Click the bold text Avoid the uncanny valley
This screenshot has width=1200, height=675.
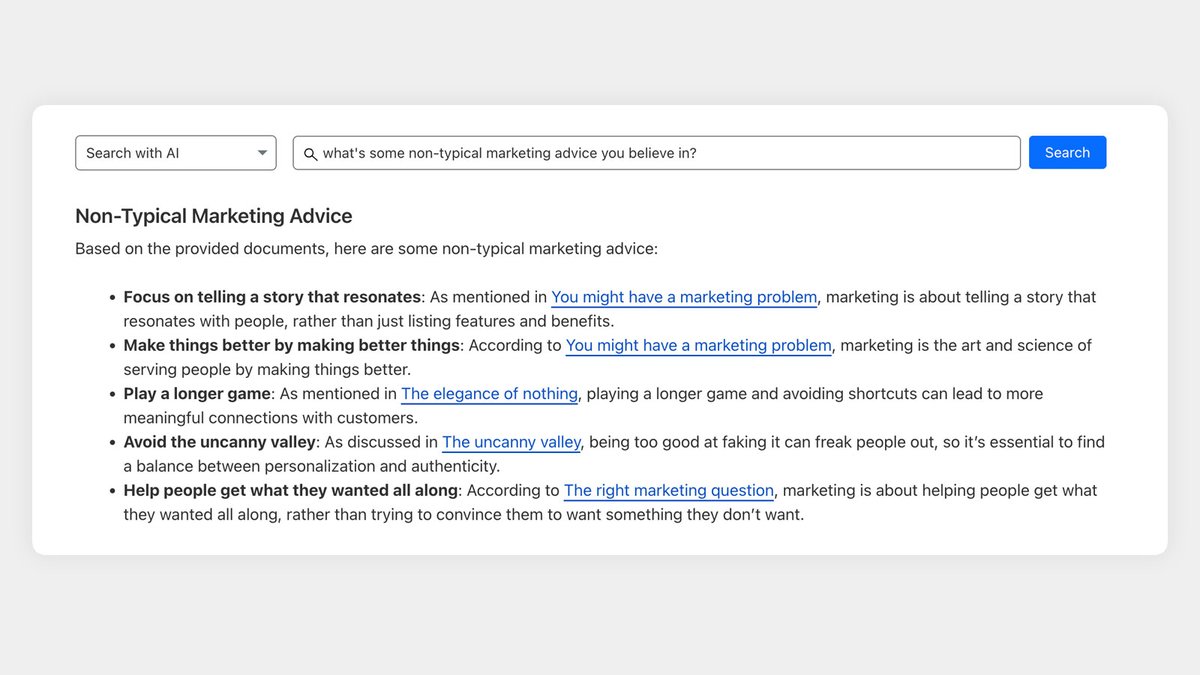click(219, 442)
